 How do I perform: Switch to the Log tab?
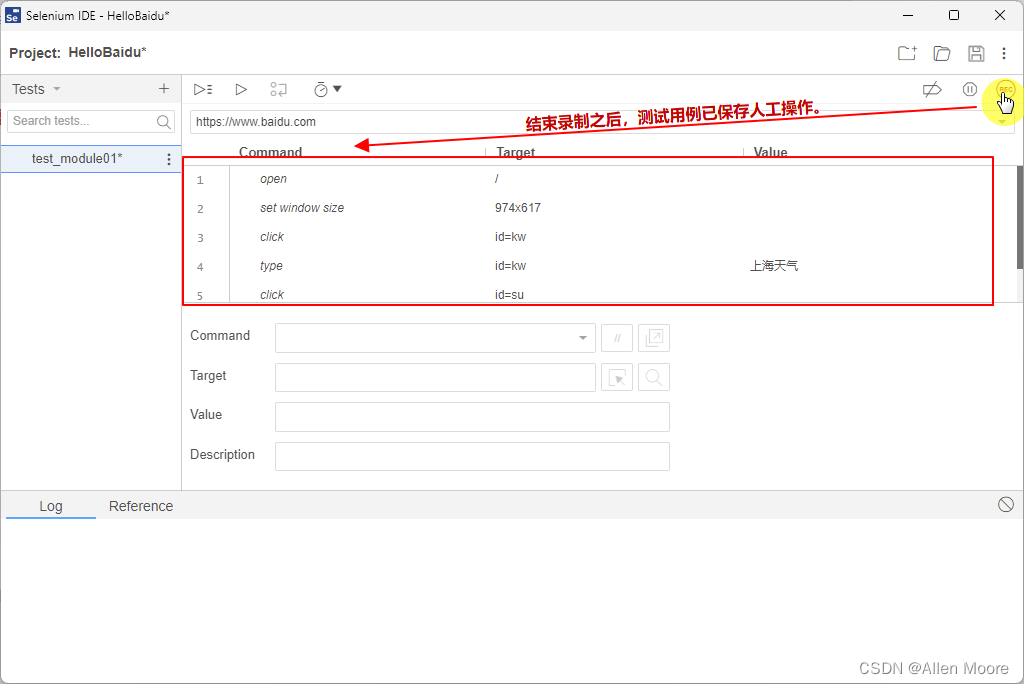[51, 506]
